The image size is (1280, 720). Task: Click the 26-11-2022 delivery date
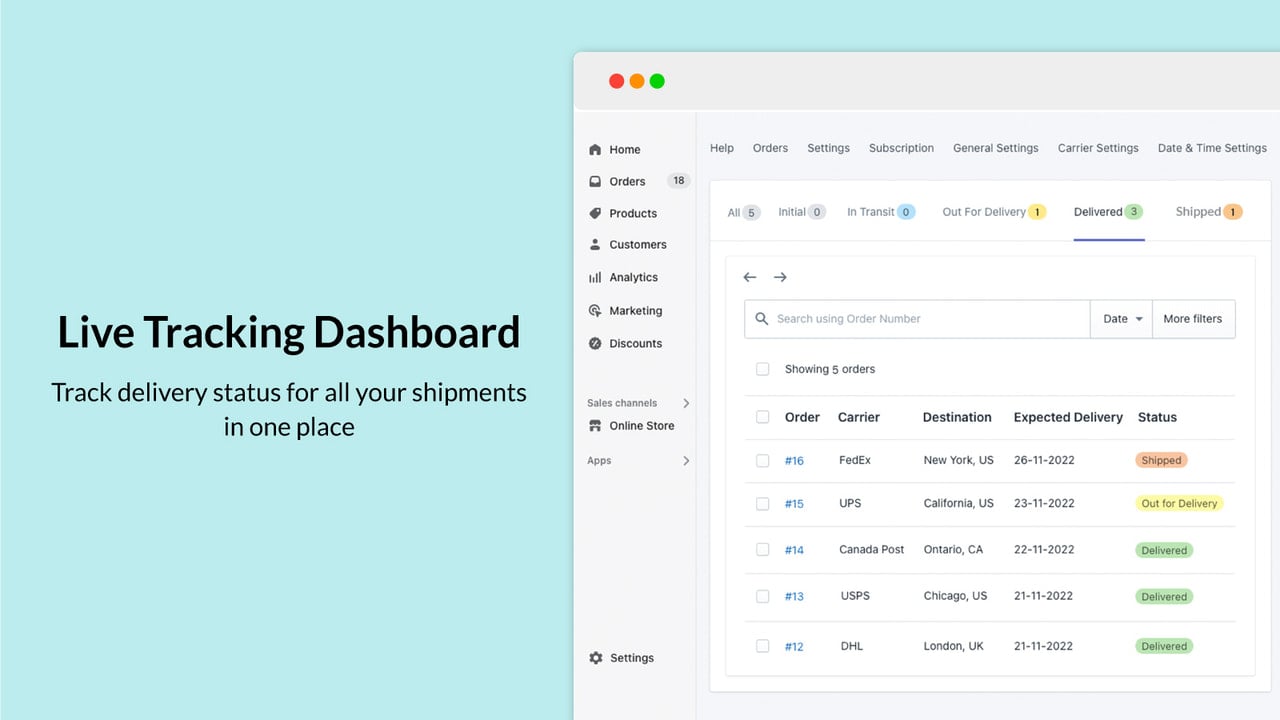click(1044, 460)
